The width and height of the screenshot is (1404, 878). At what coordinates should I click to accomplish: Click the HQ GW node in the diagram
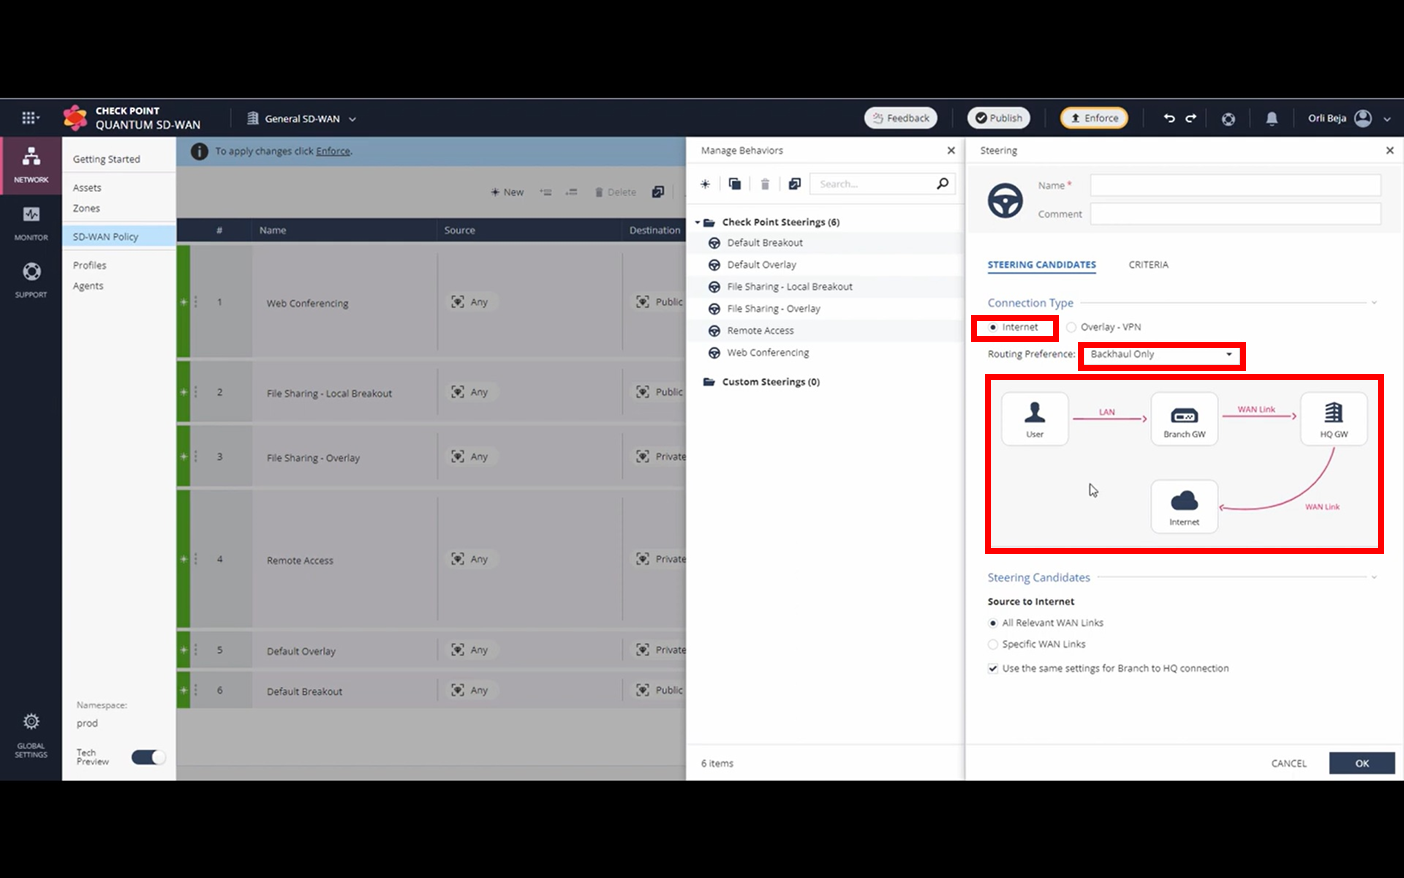click(1334, 418)
